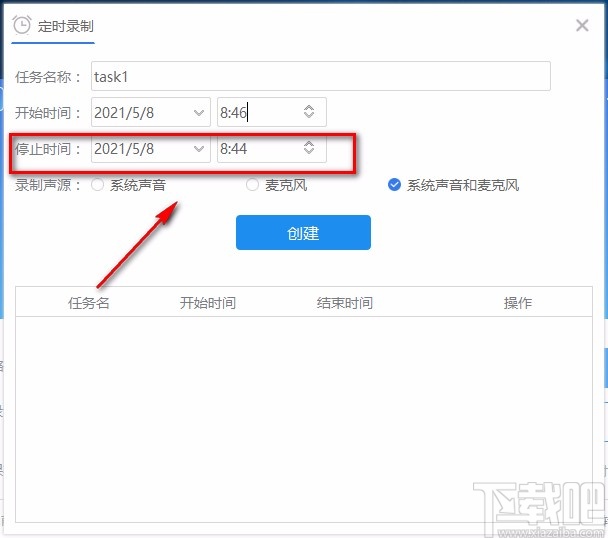
Task: Select the 定时录制 tab title
Action: [x=66, y=26]
